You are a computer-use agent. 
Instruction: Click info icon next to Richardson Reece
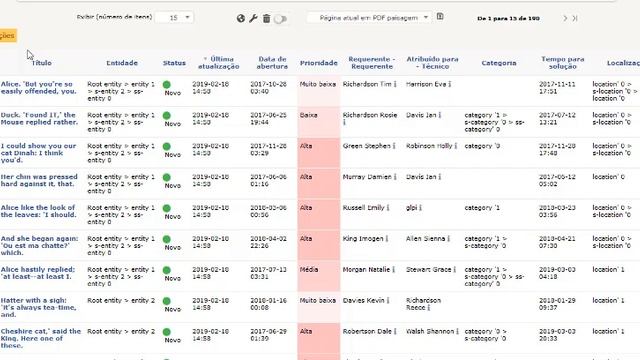[x=429, y=308]
